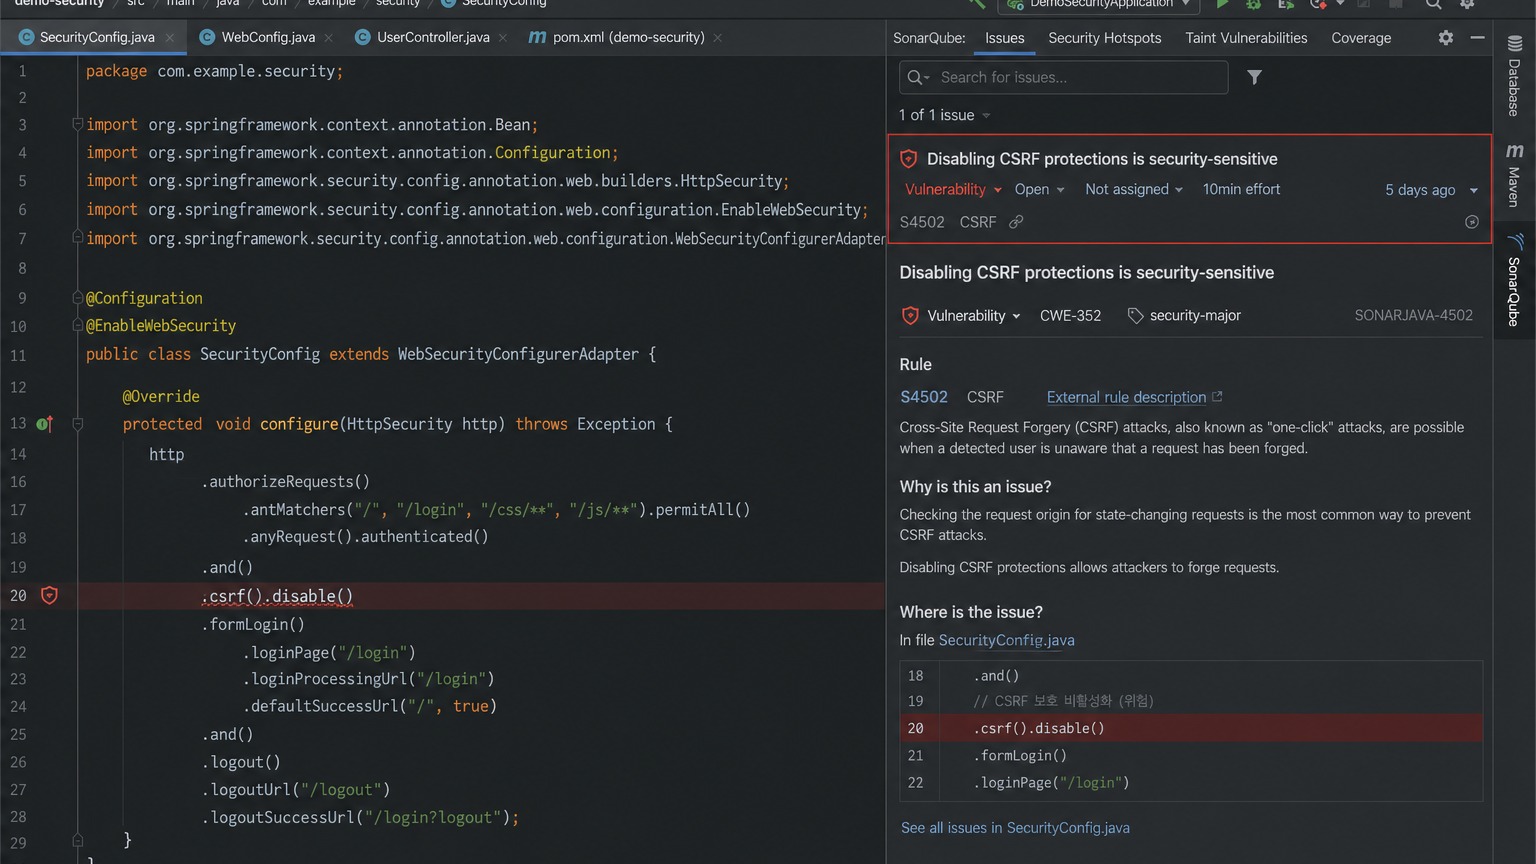Close the SecurityConfig.java tab
The image size is (1536, 864).
[x=170, y=38]
